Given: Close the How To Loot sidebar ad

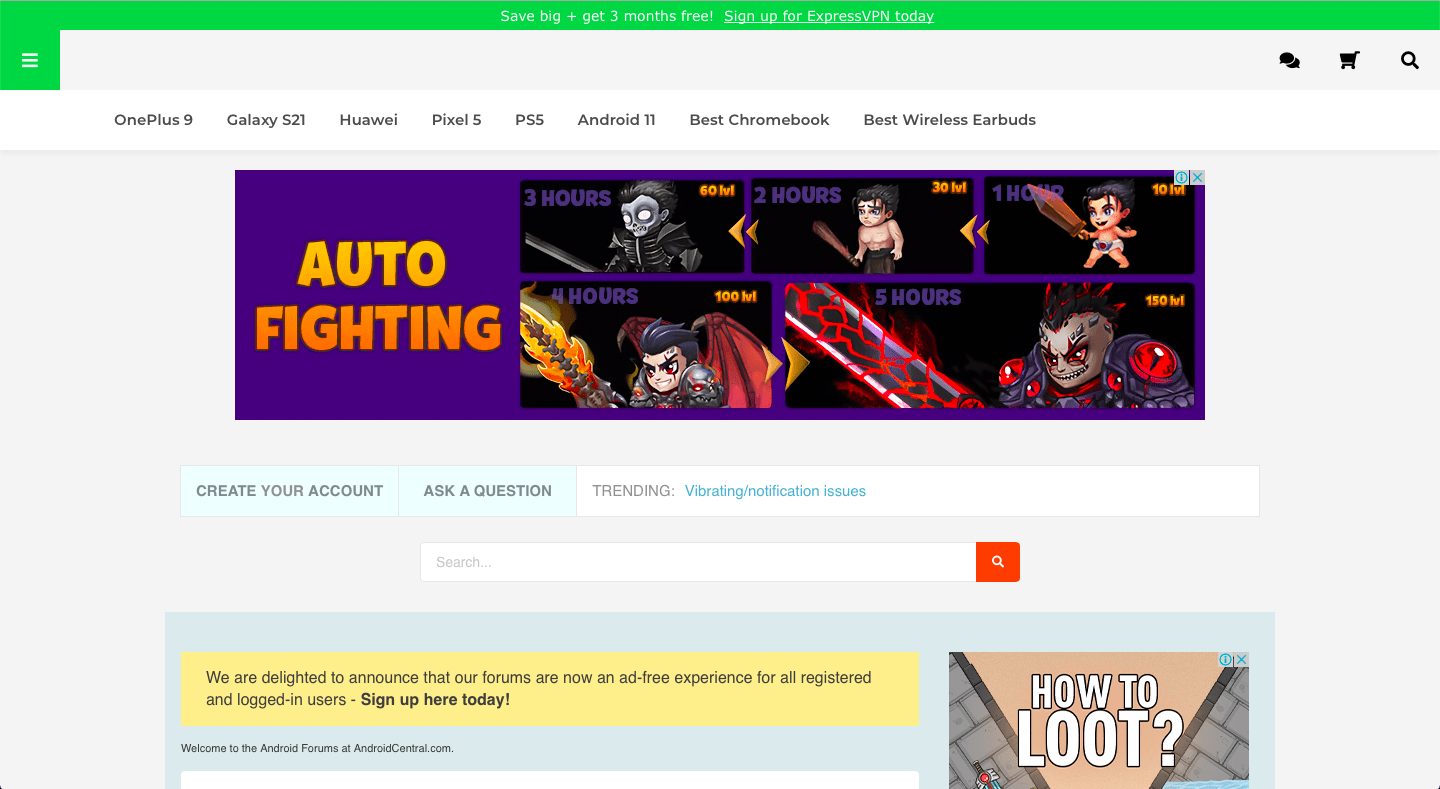Looking at the screenshot, I should tap(1241, 660).
